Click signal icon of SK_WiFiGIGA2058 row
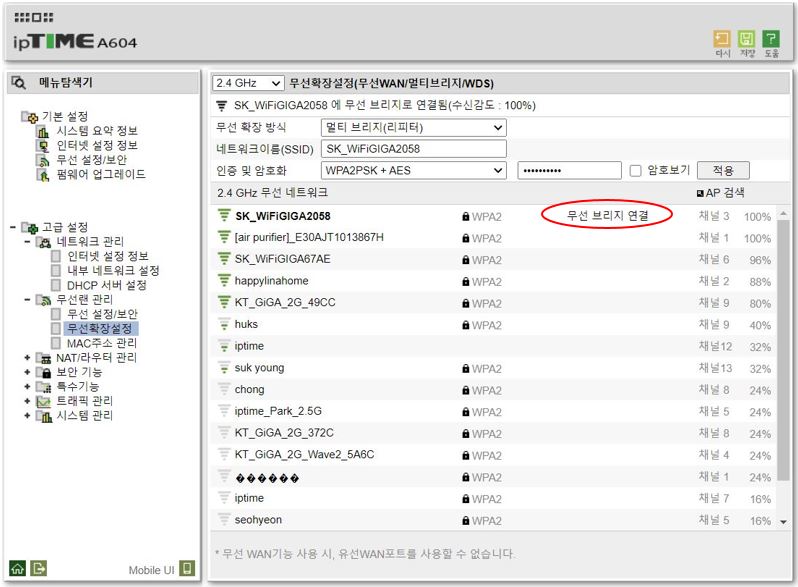Image resolution: width=798 pixels, height=587 pixels. pyautogui.click(x=224, y=216)
